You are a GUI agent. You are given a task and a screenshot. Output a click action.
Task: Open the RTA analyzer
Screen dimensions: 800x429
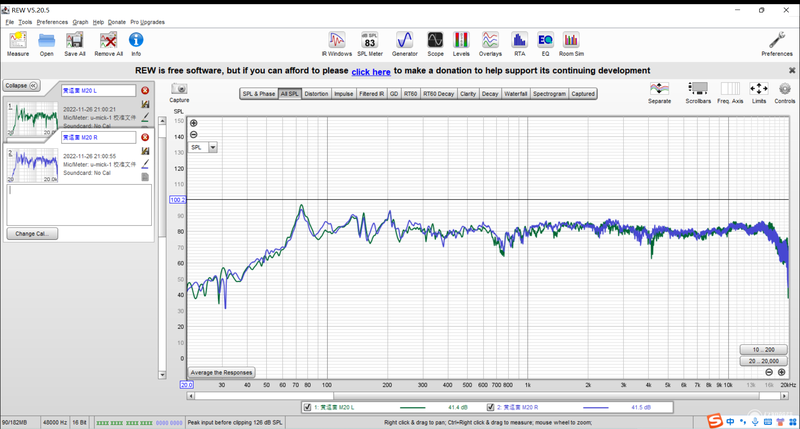(x=519, y=43)
